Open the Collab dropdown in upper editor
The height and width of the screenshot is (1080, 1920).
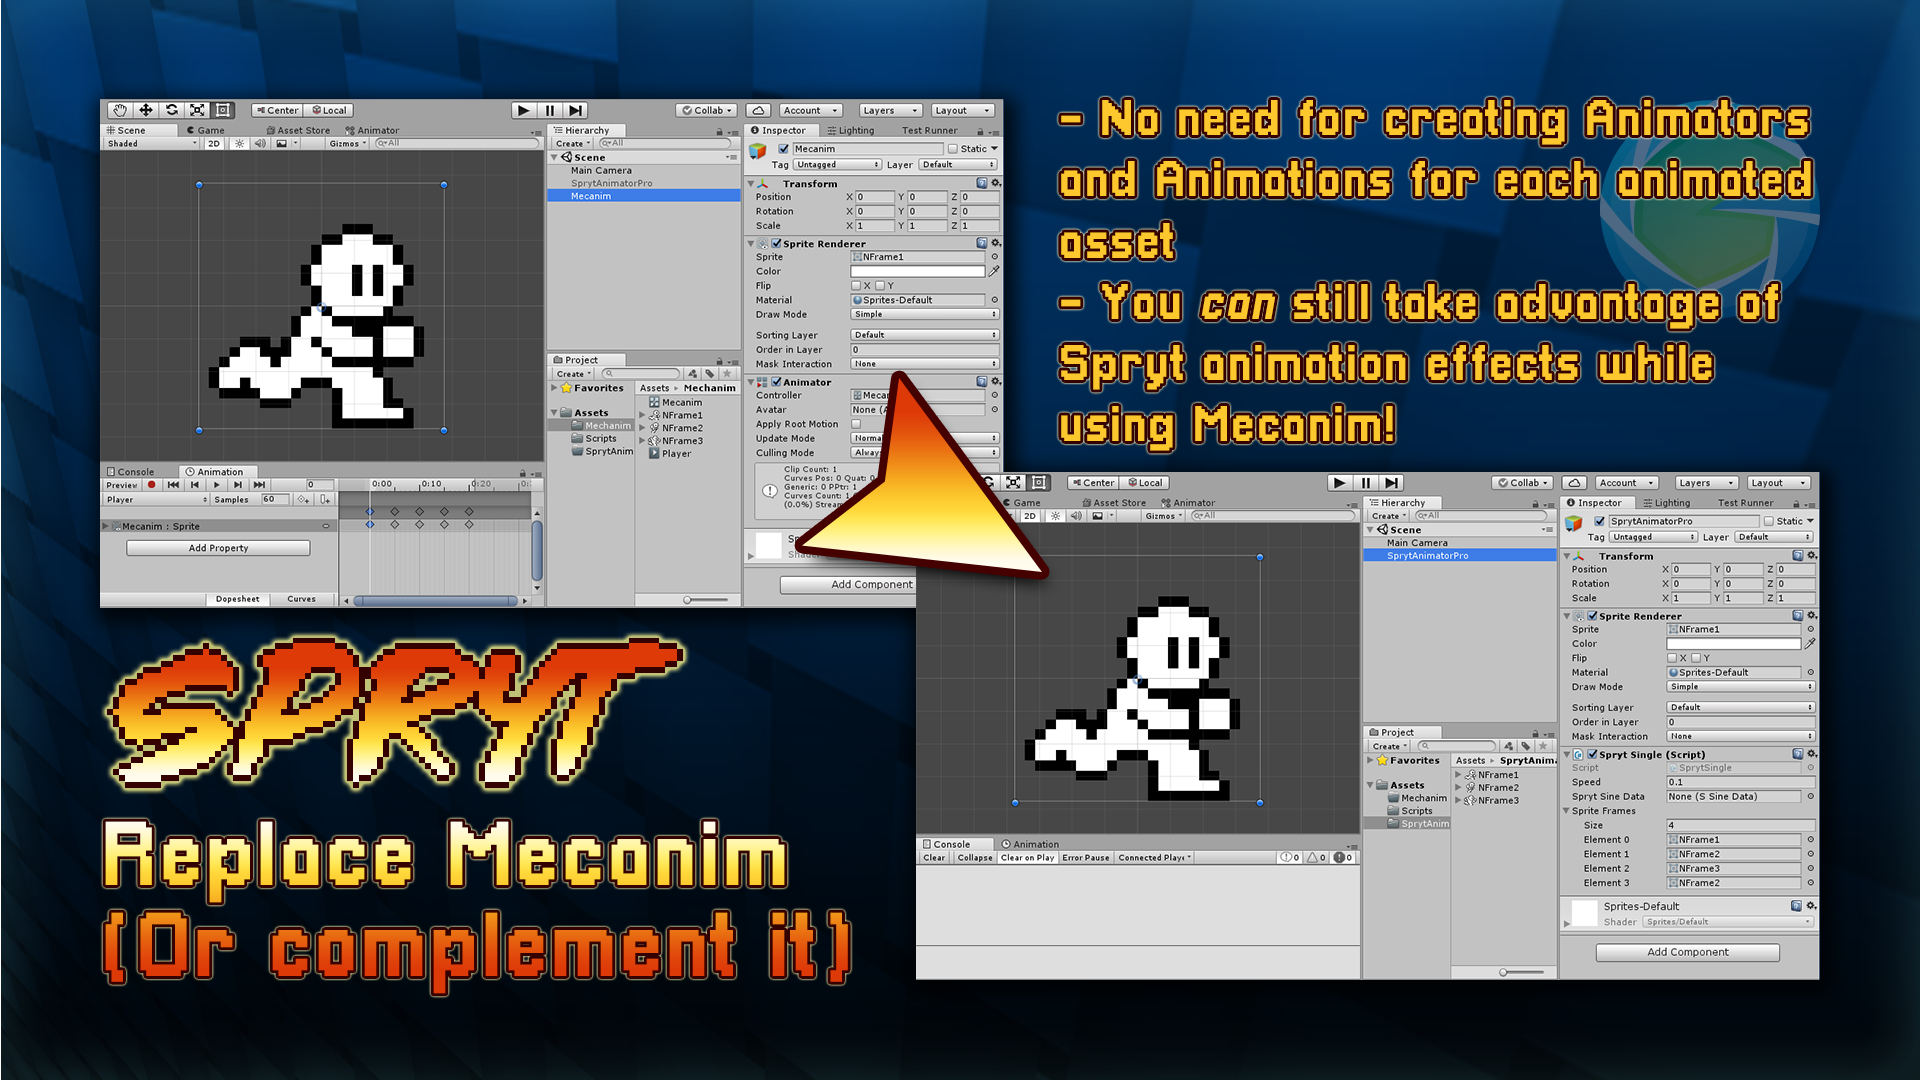706,110
